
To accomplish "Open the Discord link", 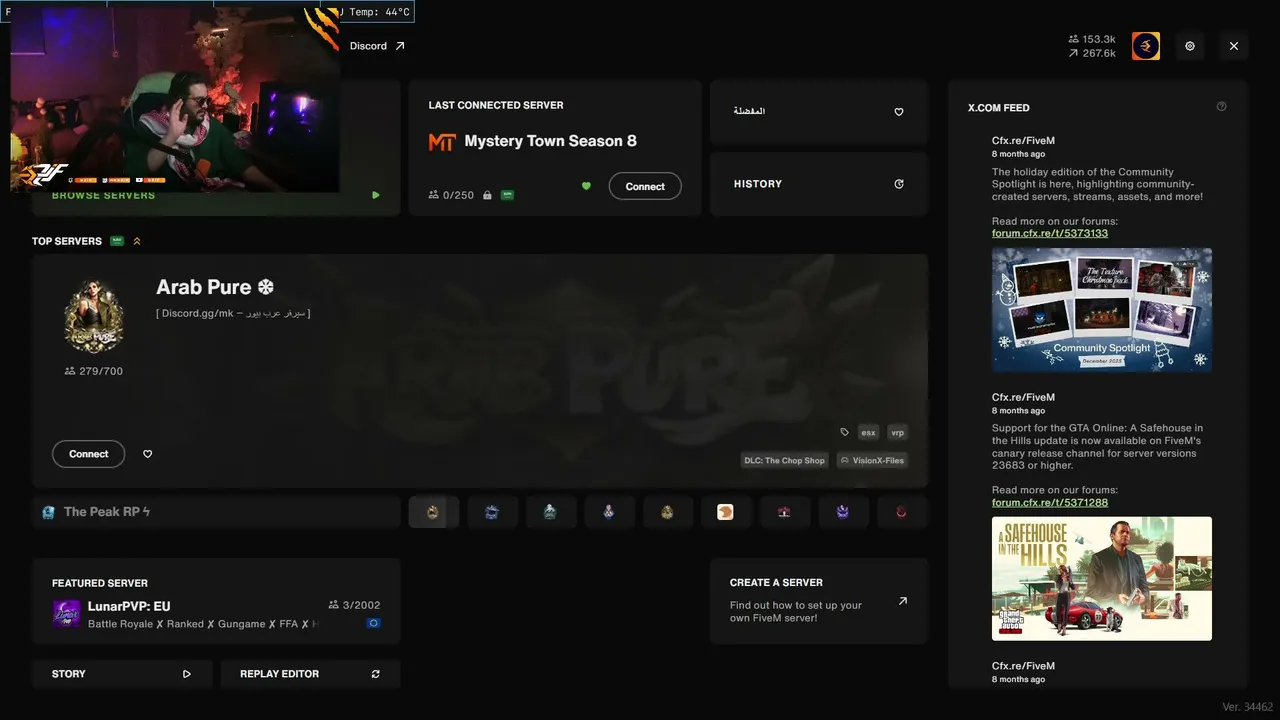I will point(377,46).
